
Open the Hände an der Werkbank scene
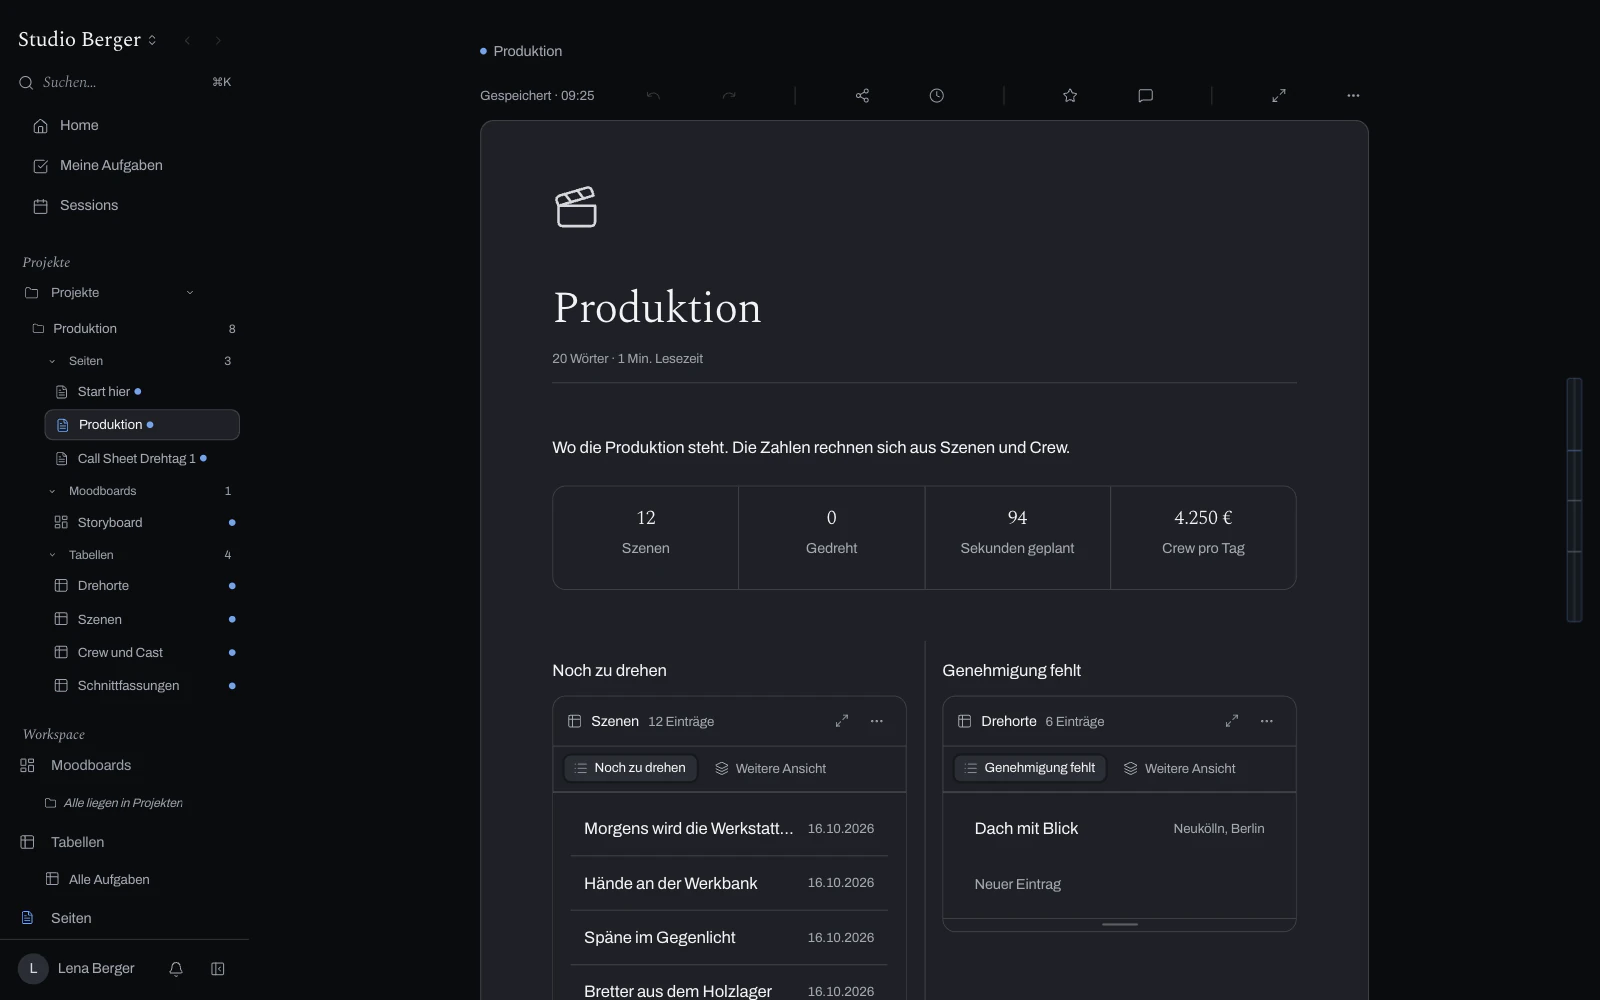point(729,883)
